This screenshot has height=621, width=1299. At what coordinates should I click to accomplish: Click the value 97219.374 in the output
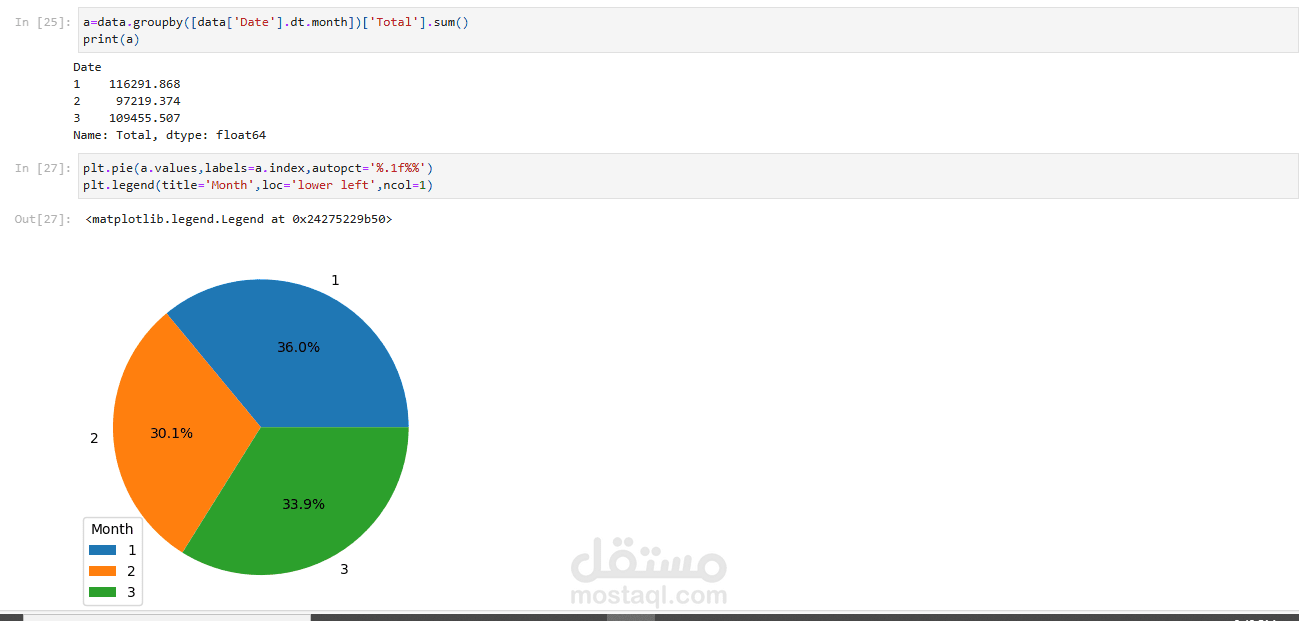[x=148, y=101]
